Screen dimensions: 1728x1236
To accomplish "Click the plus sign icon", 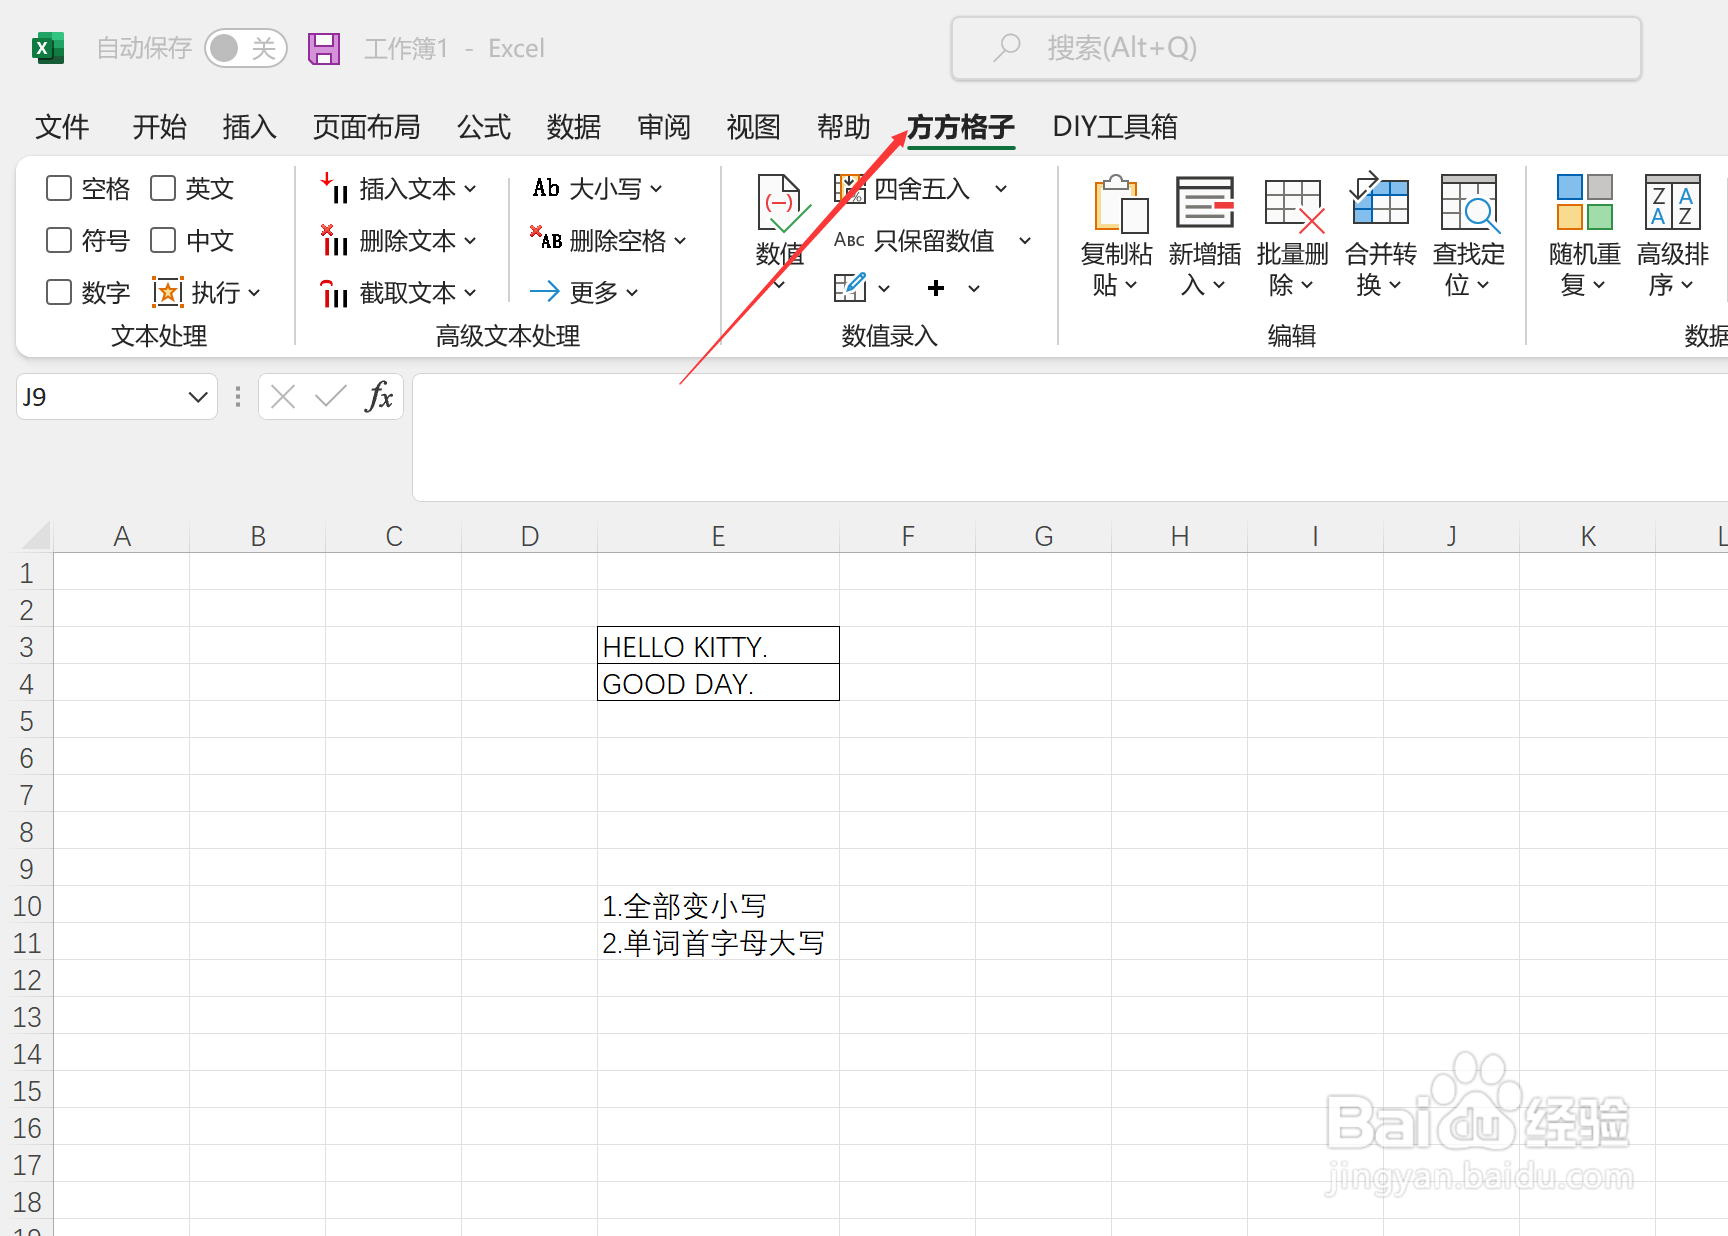I will [x=936, y=288].
